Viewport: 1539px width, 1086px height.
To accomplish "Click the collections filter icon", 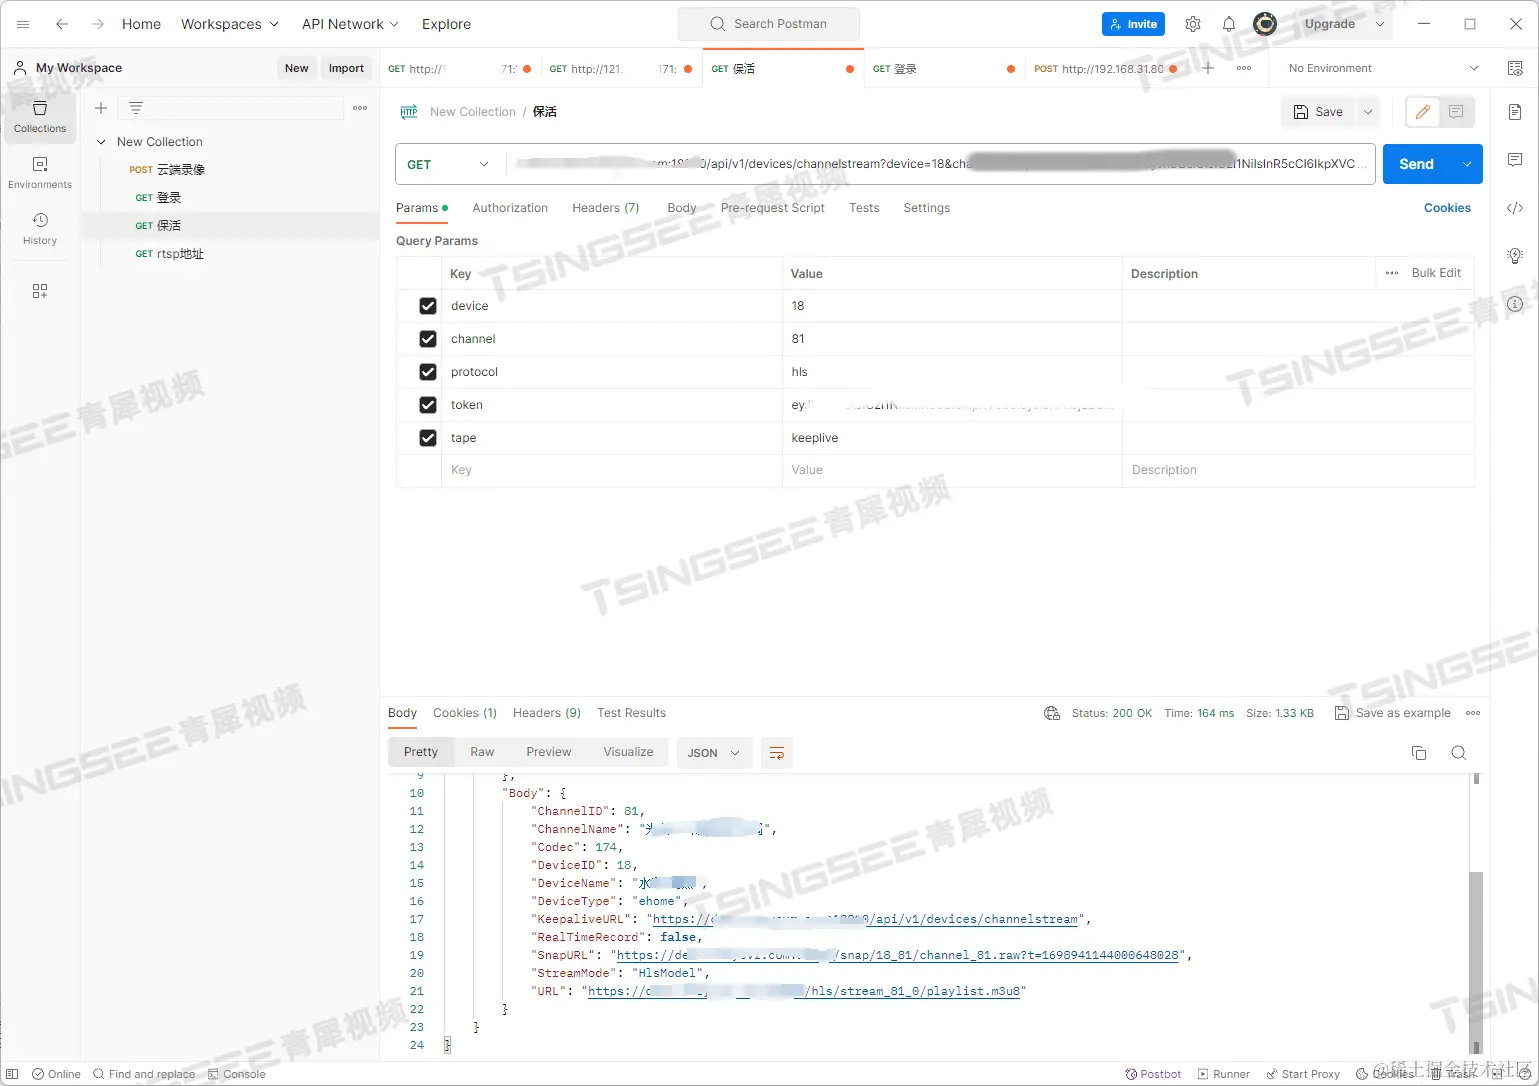I will 136,108.
